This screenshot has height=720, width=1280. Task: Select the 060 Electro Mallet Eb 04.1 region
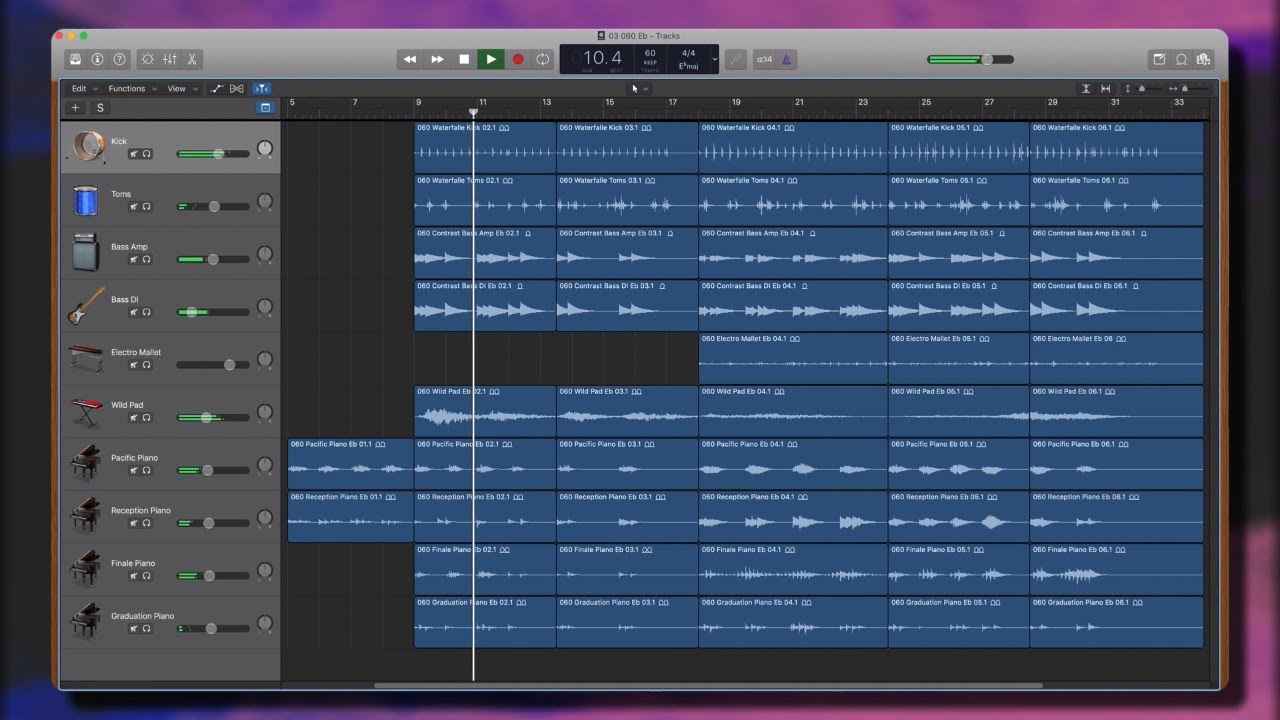click(x=793, y=359)
